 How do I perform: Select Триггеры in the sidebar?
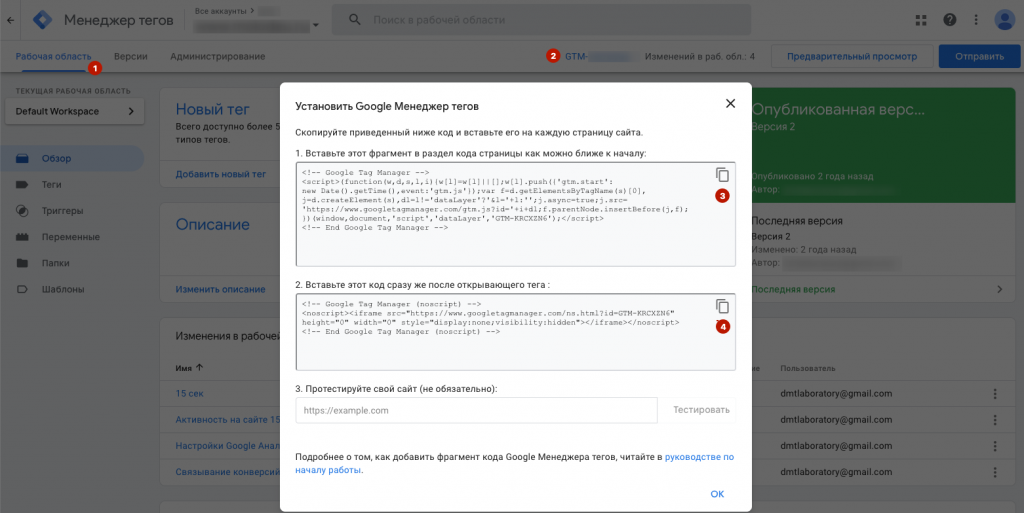pos(62,211)
